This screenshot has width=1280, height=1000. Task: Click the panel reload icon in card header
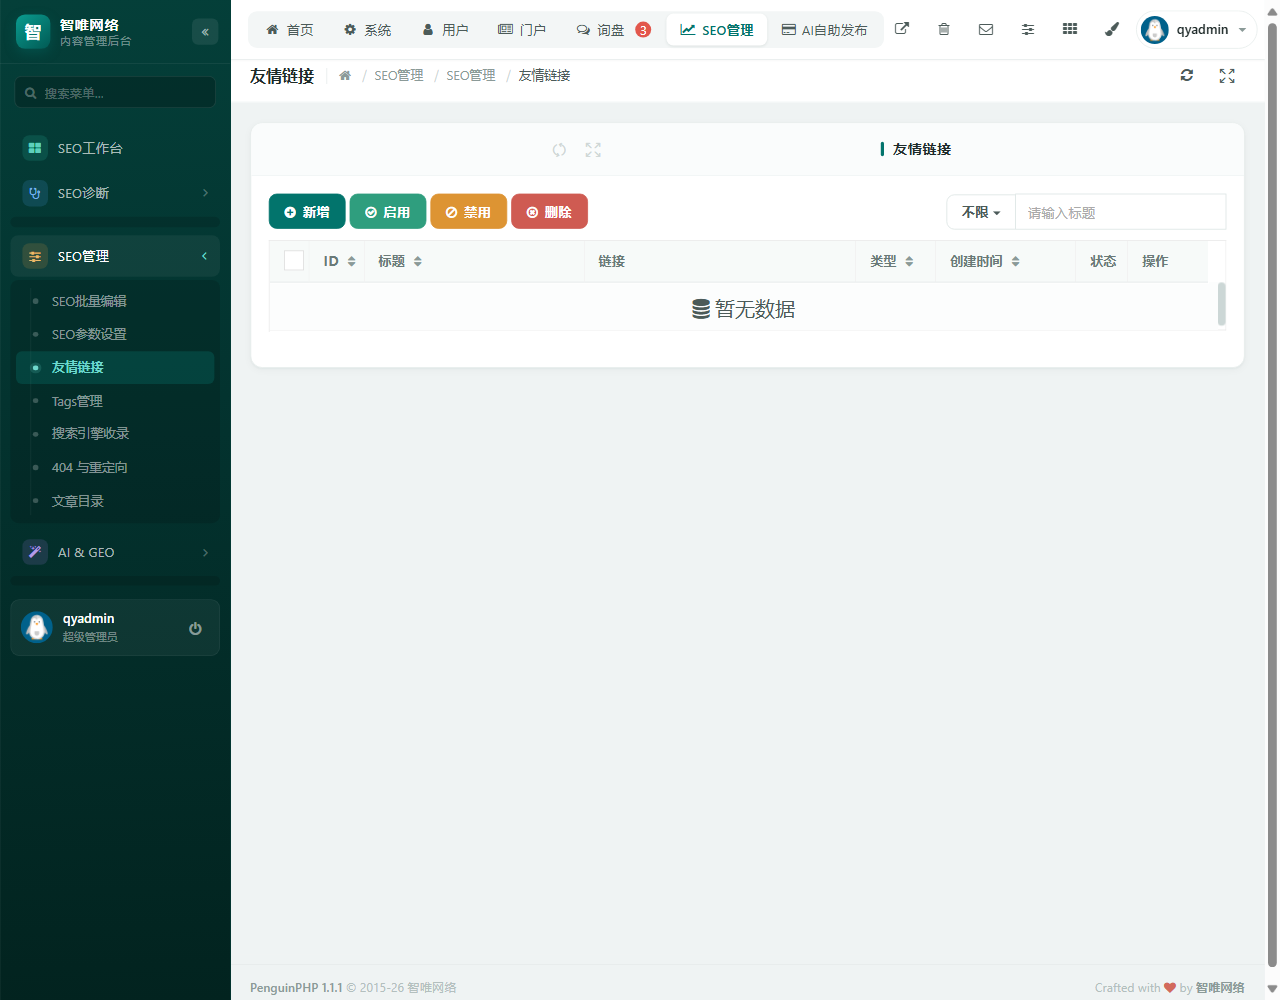(559, 150)
